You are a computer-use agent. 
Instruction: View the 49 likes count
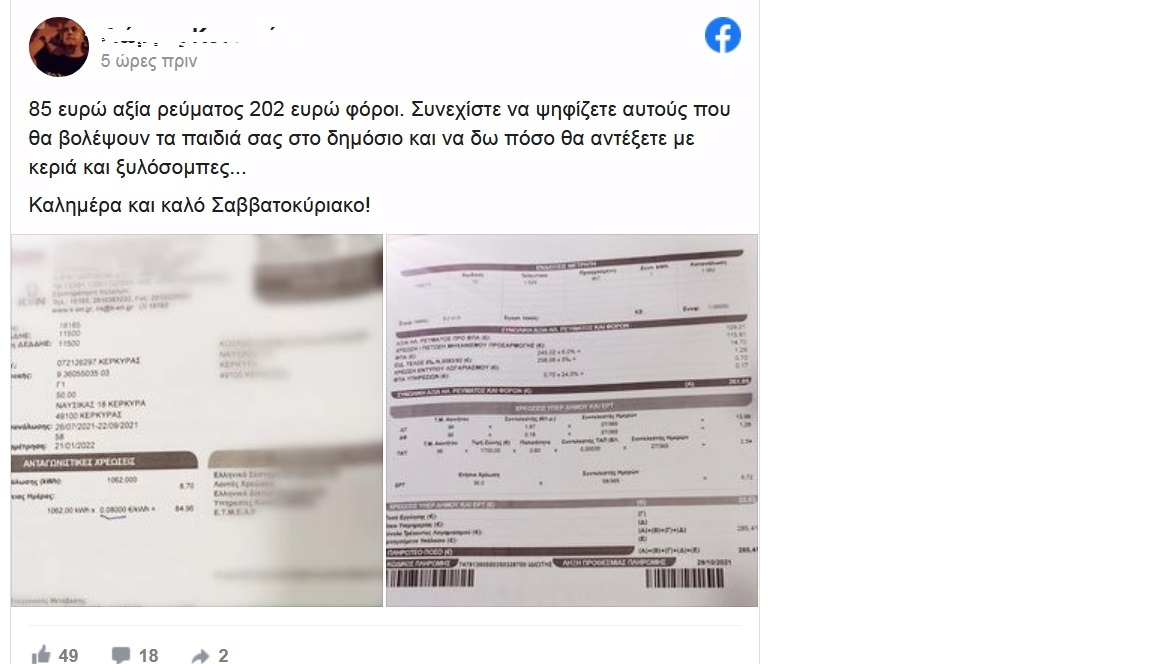click(x=69, y=656)
